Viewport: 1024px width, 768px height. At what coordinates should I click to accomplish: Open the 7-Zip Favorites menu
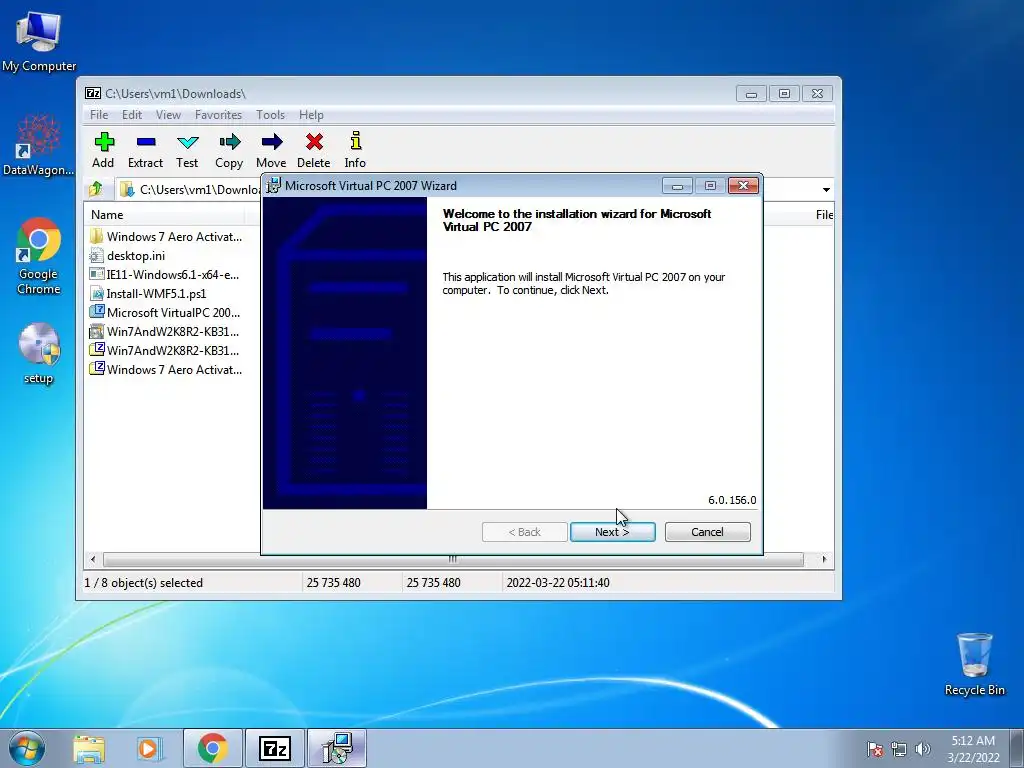click(x=219, y=115)
